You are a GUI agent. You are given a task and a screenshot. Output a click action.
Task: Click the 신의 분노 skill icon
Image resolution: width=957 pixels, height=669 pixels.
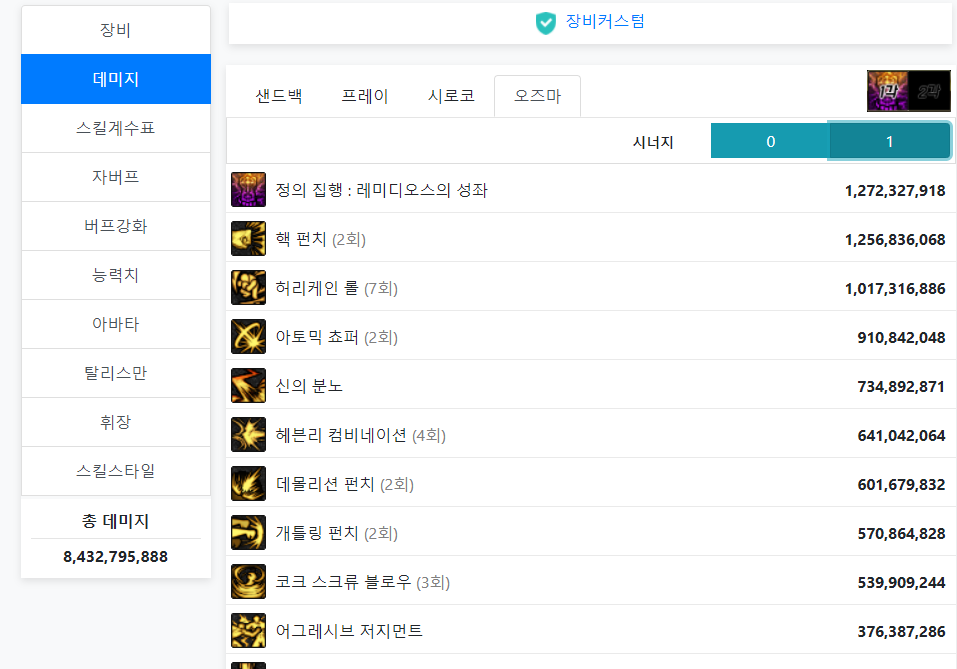point(248,386)
